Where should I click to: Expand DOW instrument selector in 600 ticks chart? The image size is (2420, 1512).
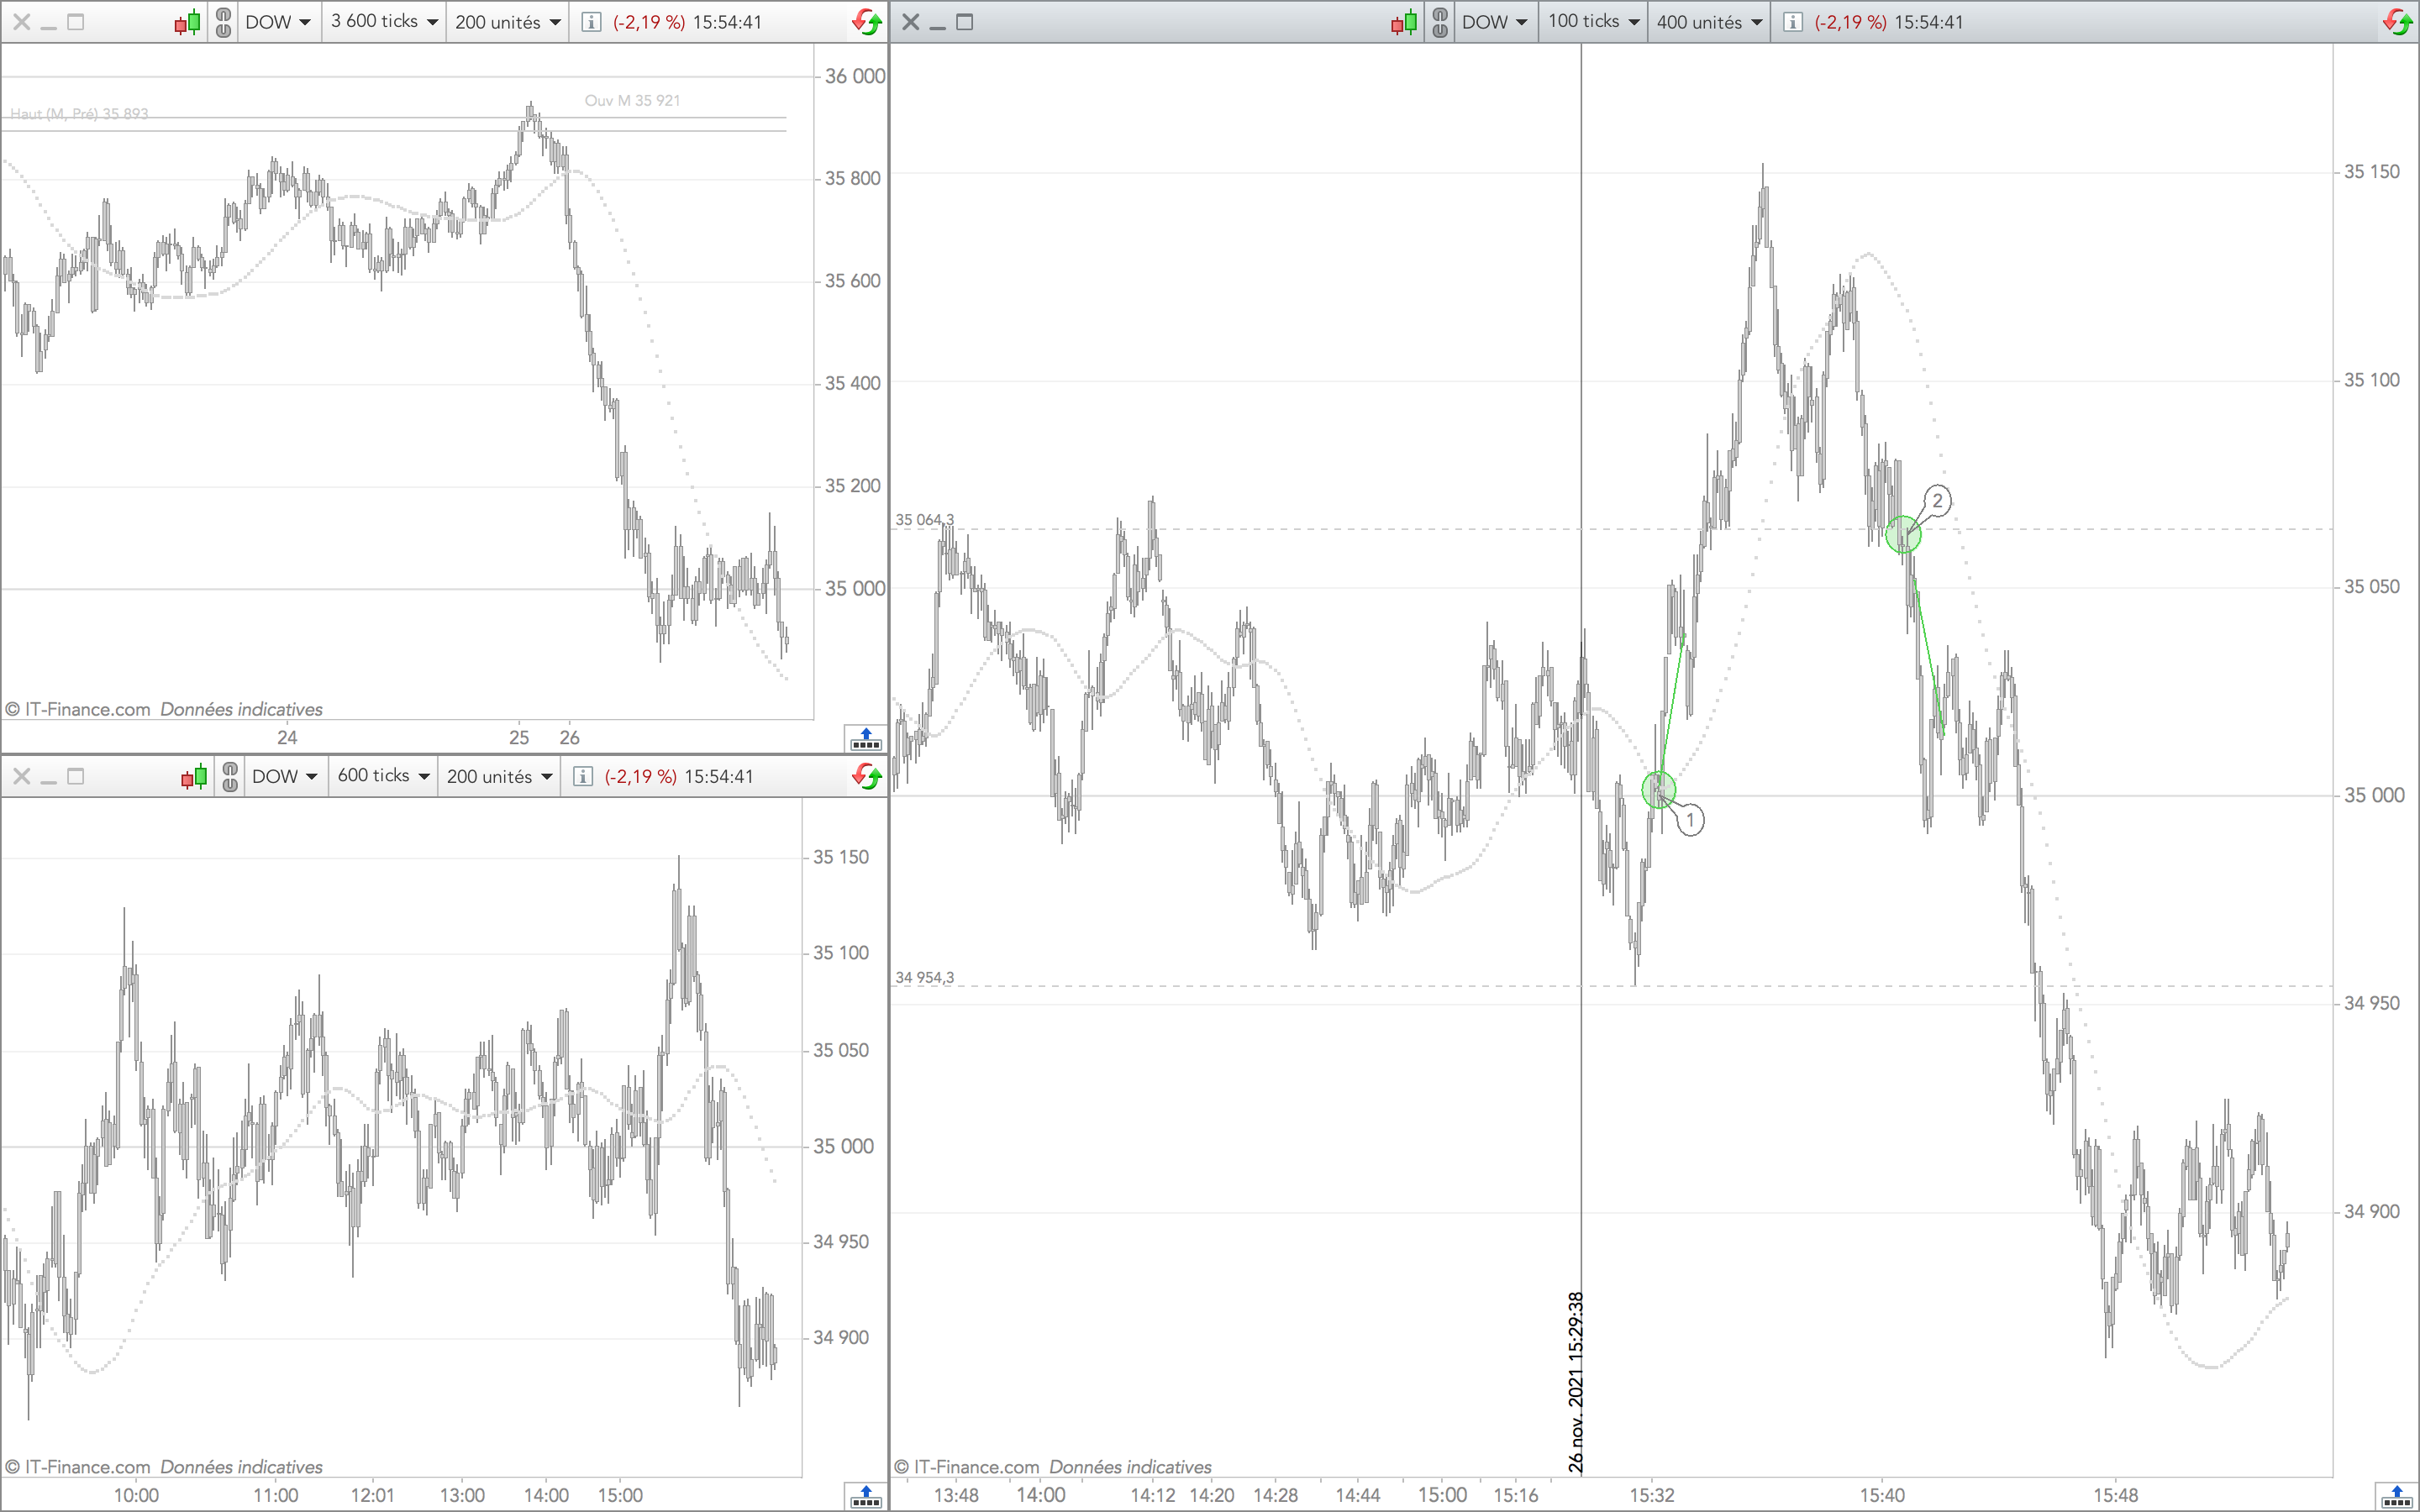[x=284, y=776]
